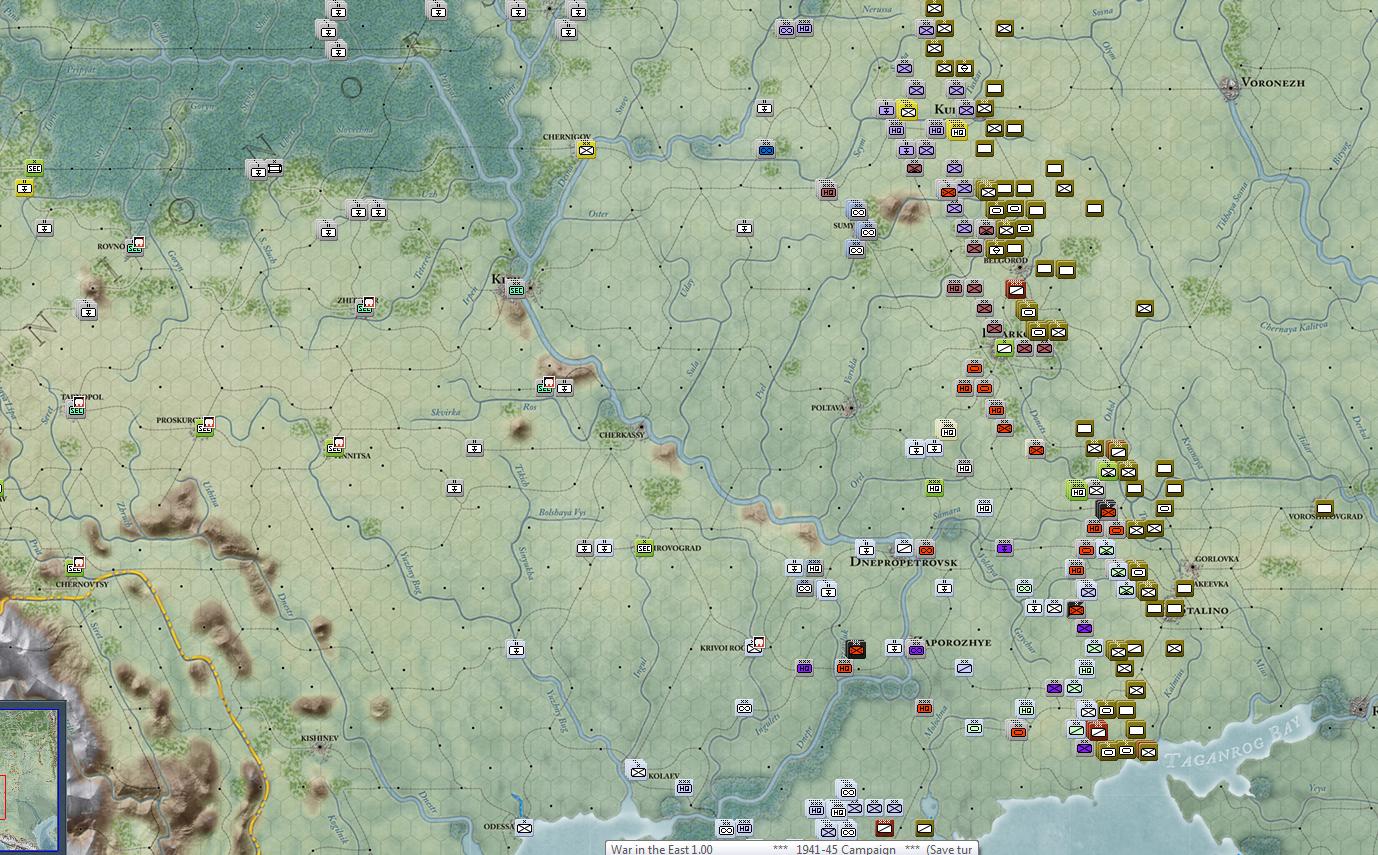Click the grey counter midway between Dnepropetrovsk and Zaporozhye

(944, 588)
